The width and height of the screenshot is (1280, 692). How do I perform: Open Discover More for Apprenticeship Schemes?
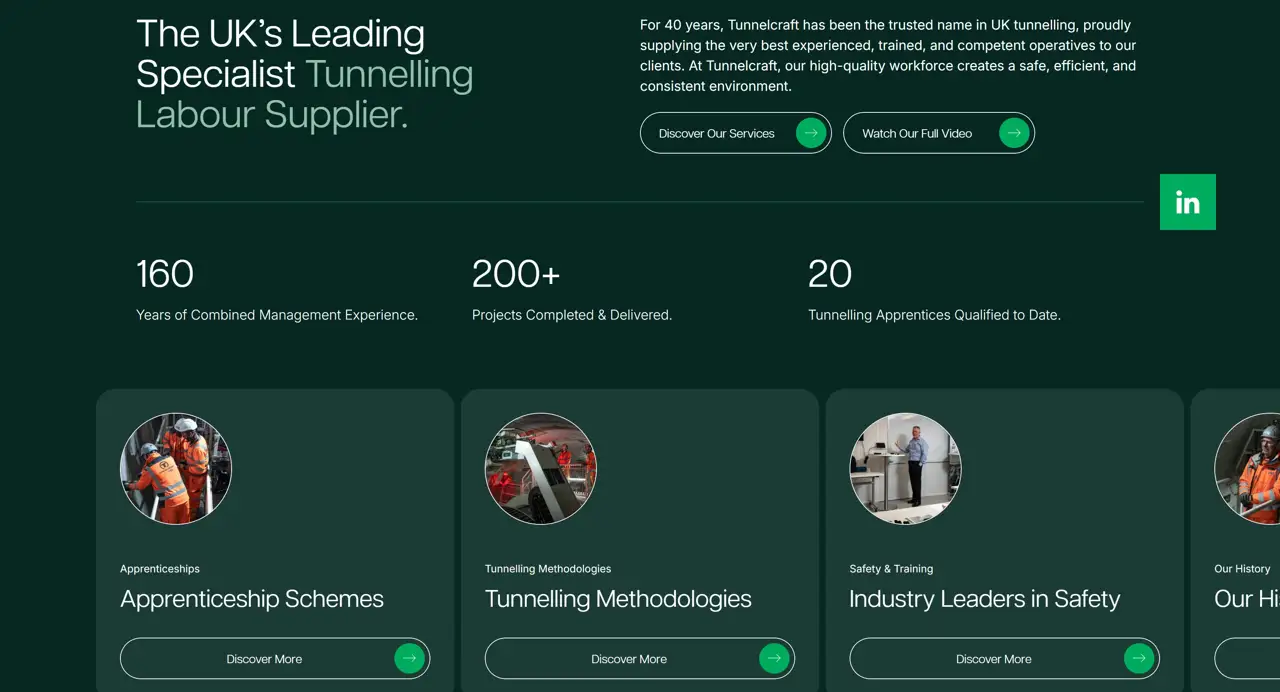pyautogui.click(x=275, y=659)
